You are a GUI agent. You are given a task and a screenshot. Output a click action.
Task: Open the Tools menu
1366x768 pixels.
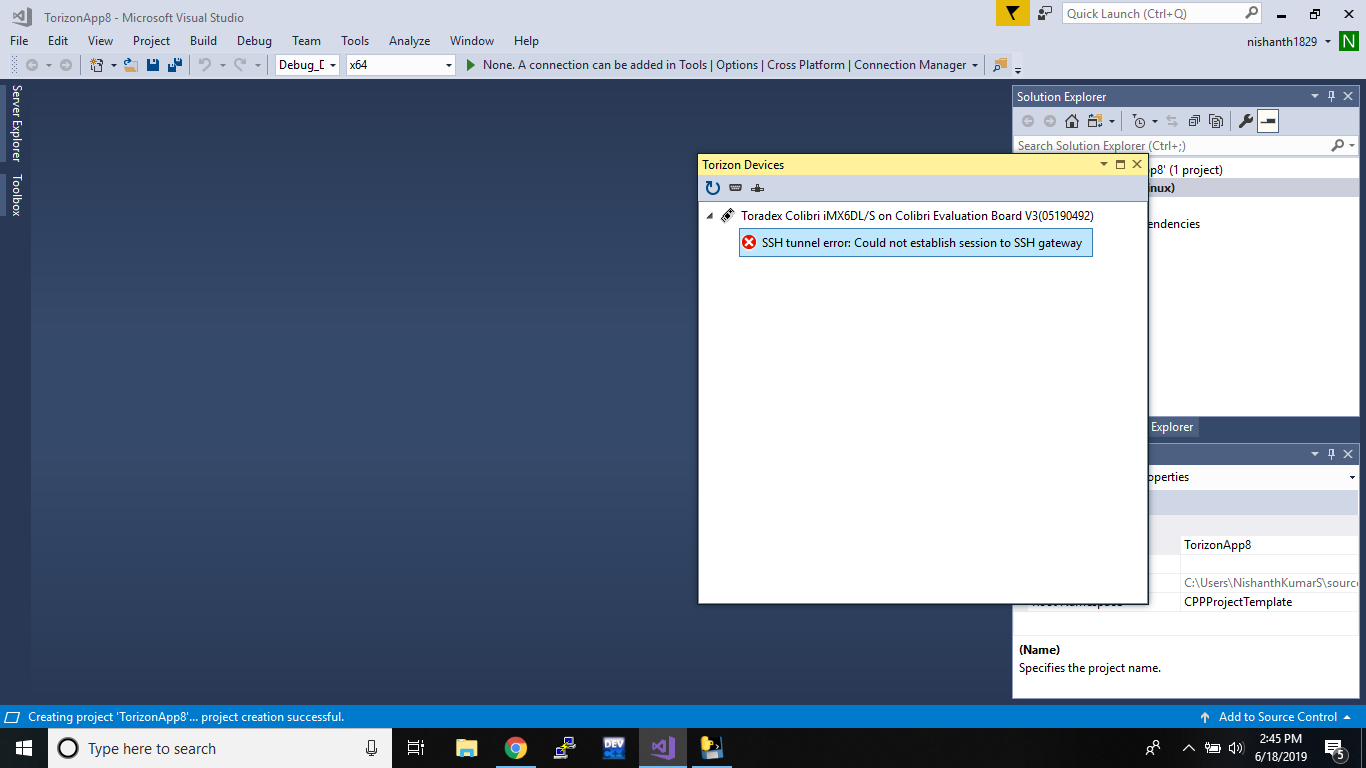click(x=355, y=41)
